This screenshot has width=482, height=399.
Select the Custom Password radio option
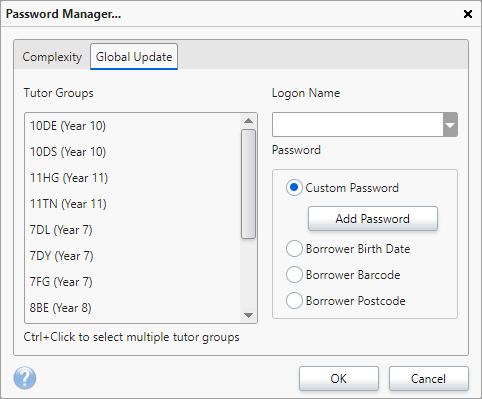coord(294,188)
